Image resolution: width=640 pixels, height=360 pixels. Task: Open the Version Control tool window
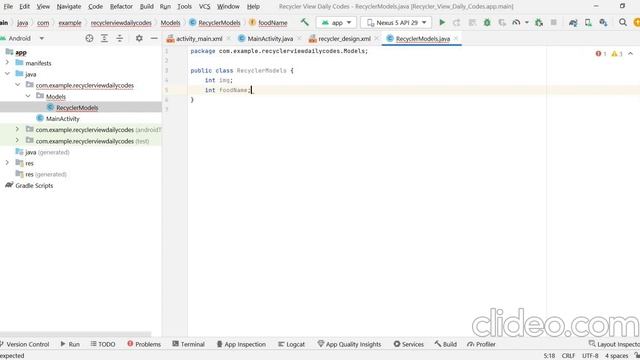pyautogui.click(x=24, y=344)
